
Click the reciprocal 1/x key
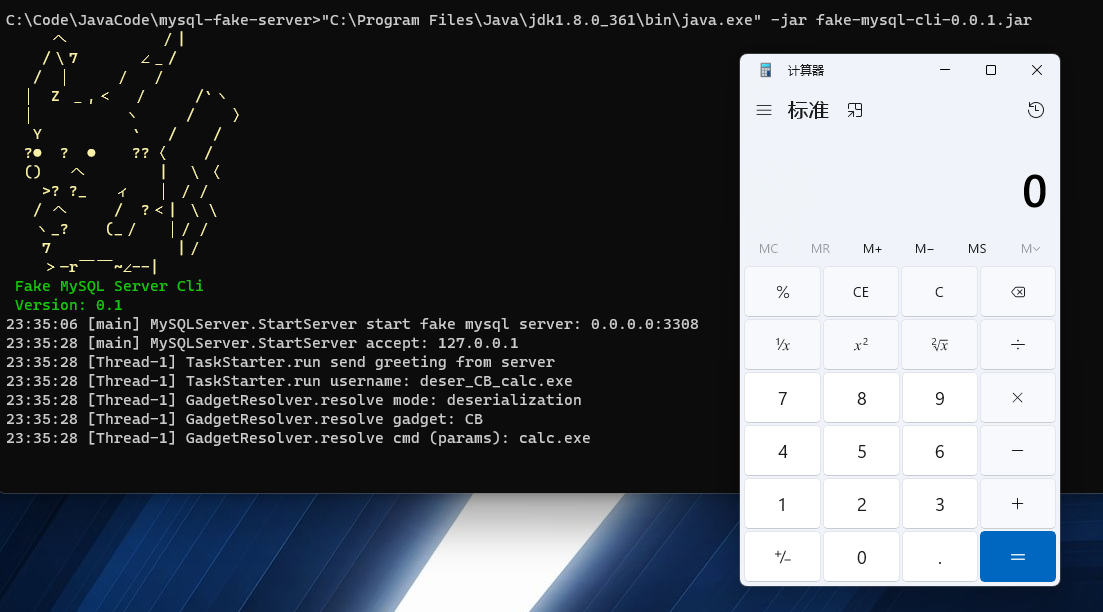point(783,345)
